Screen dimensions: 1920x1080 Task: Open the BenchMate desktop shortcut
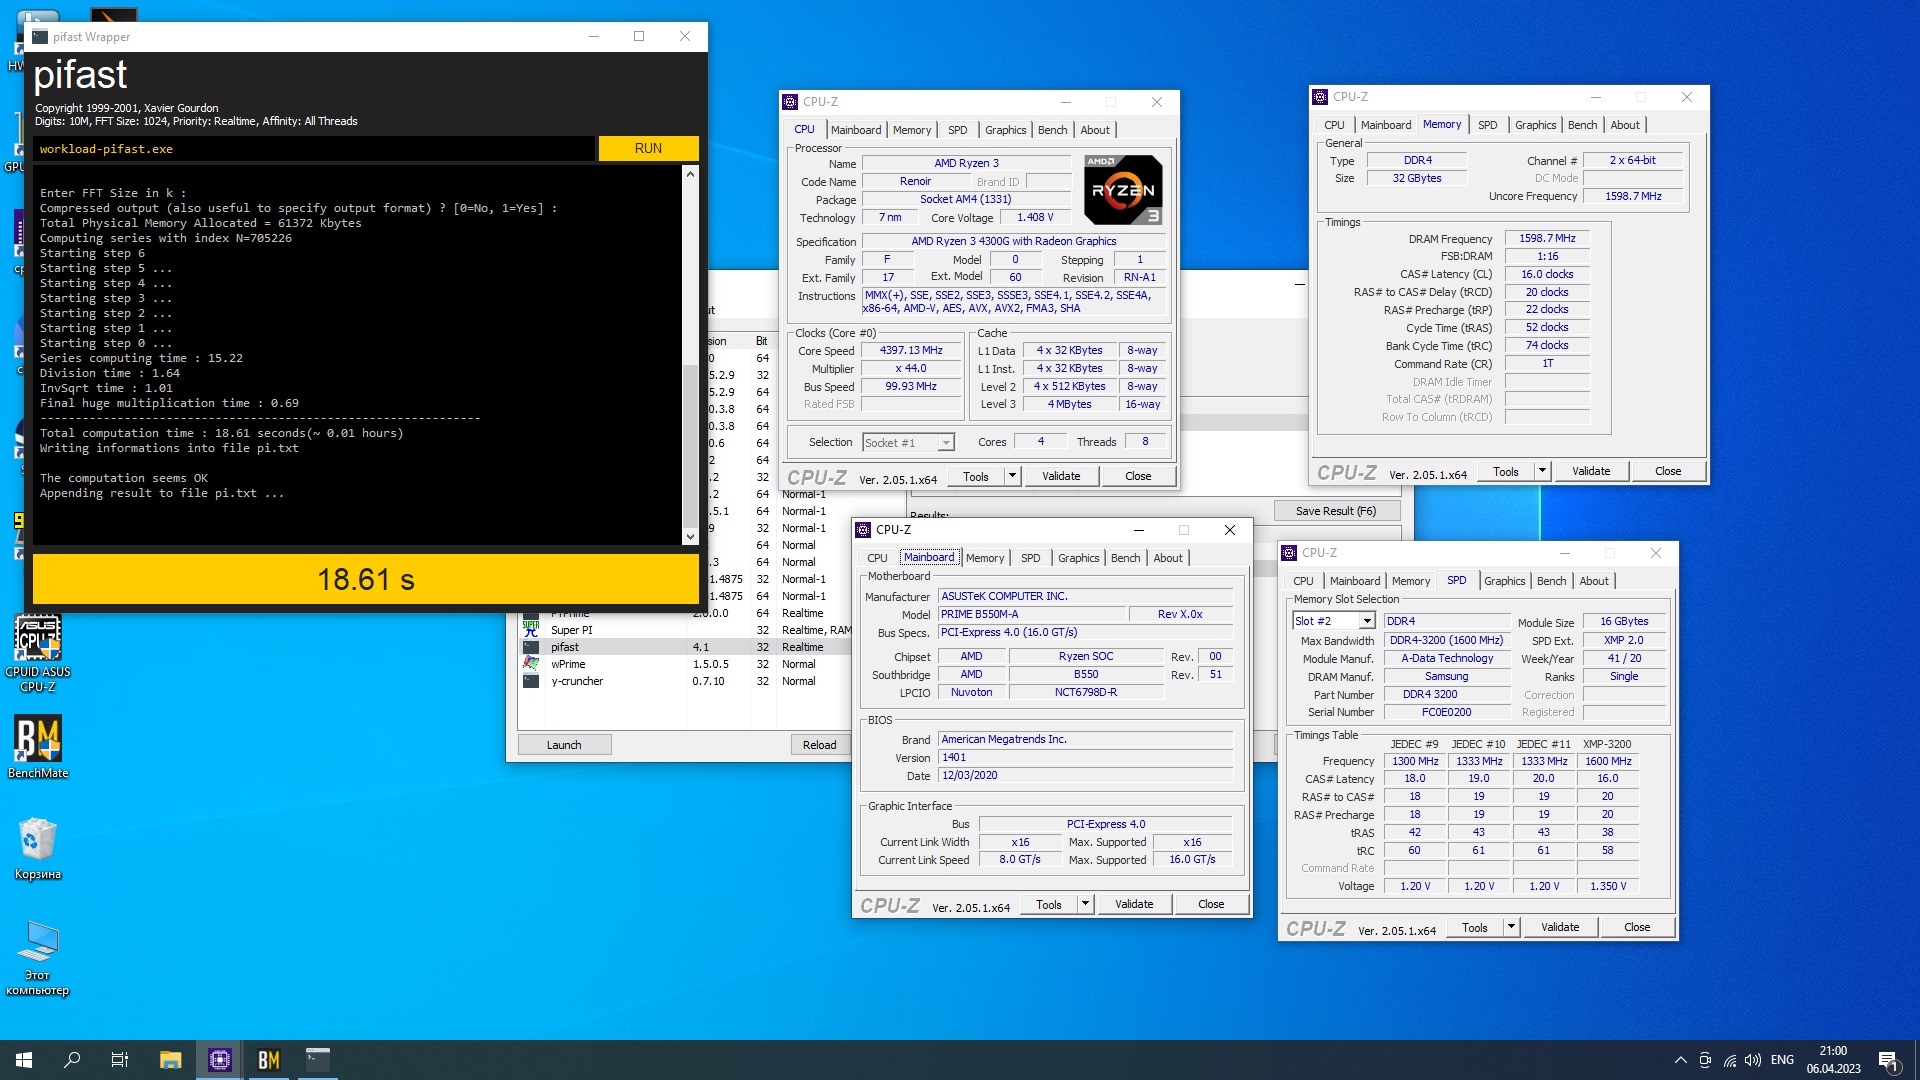point(38,747)
